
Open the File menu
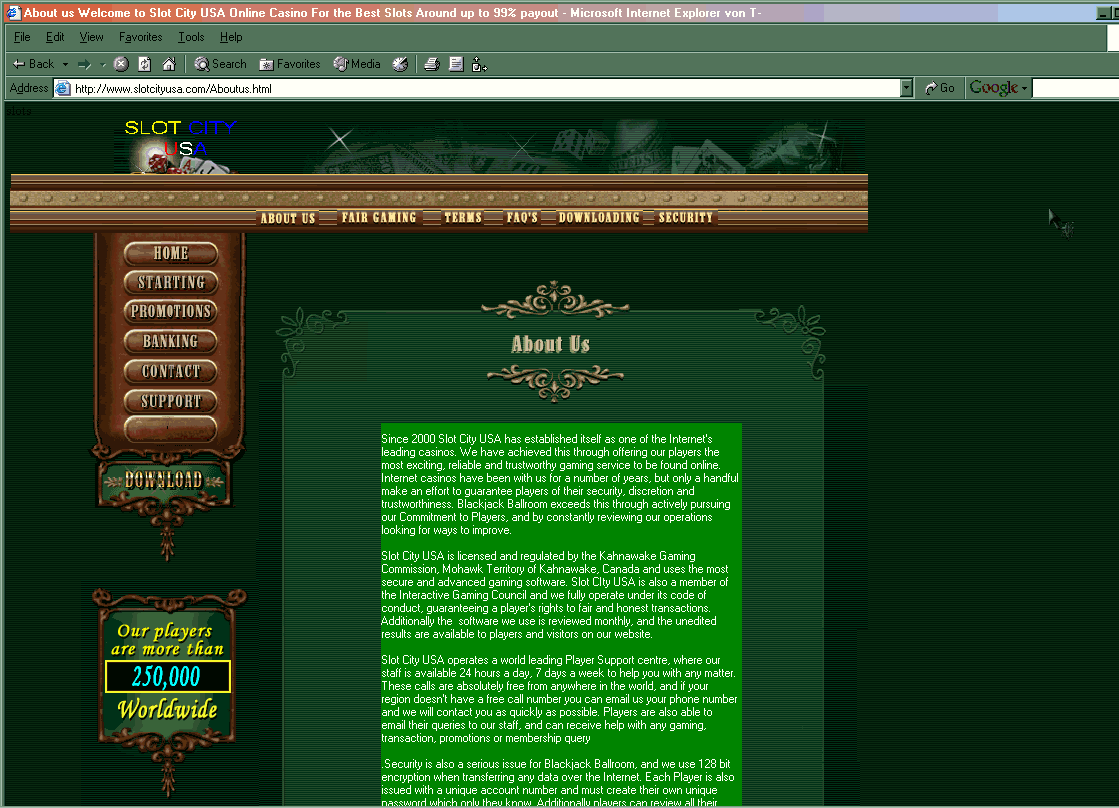22,37
